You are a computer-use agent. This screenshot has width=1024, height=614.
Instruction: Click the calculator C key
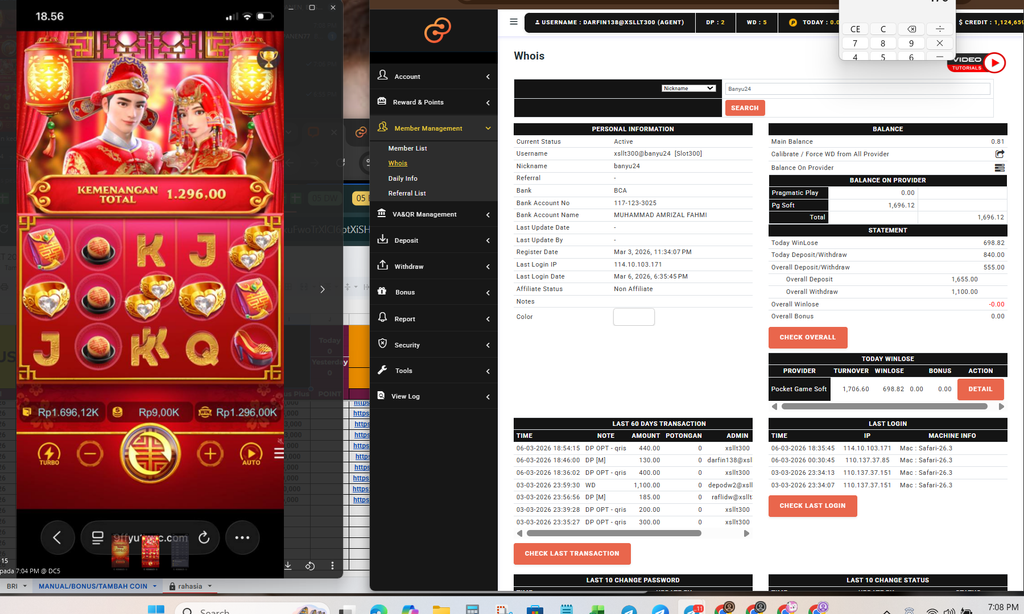883,29
